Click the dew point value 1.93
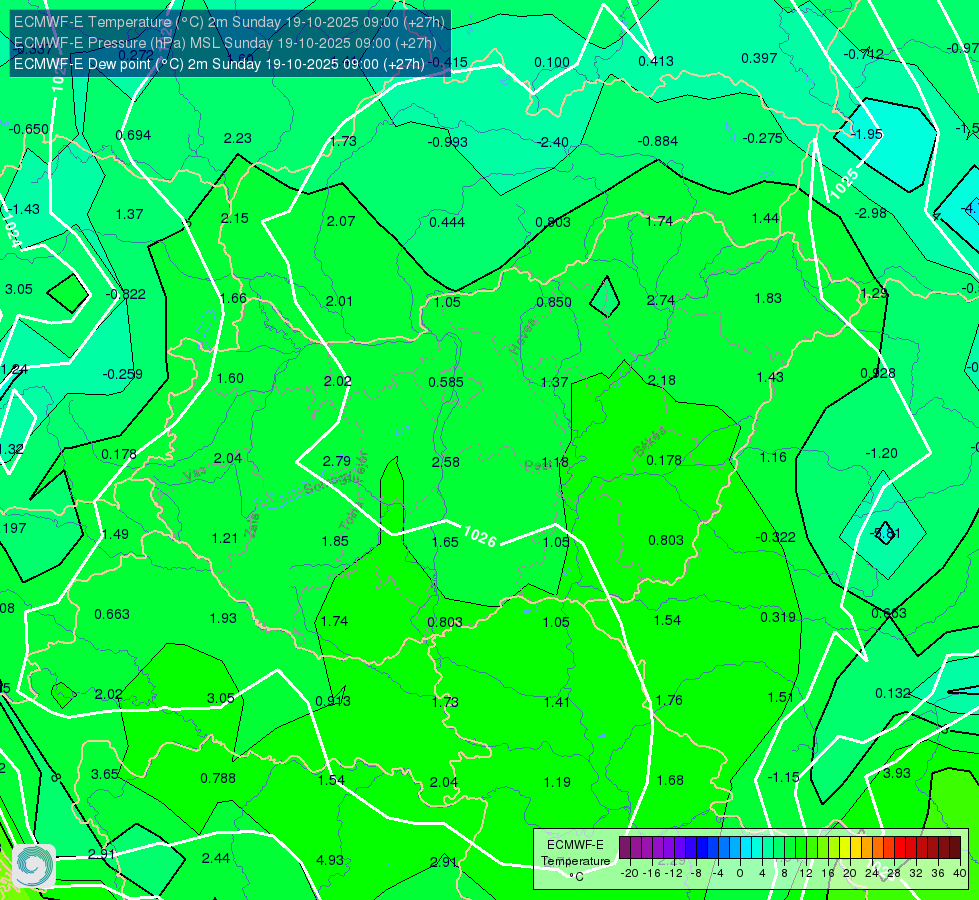Image resolution: width=979 pixels, height=900 pixels. point(223,618)
